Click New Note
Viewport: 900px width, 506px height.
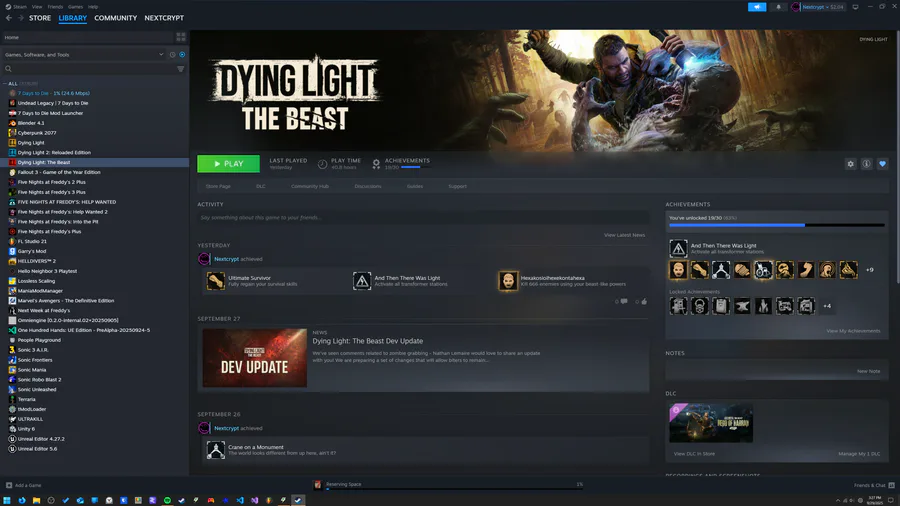coord(868,371)
